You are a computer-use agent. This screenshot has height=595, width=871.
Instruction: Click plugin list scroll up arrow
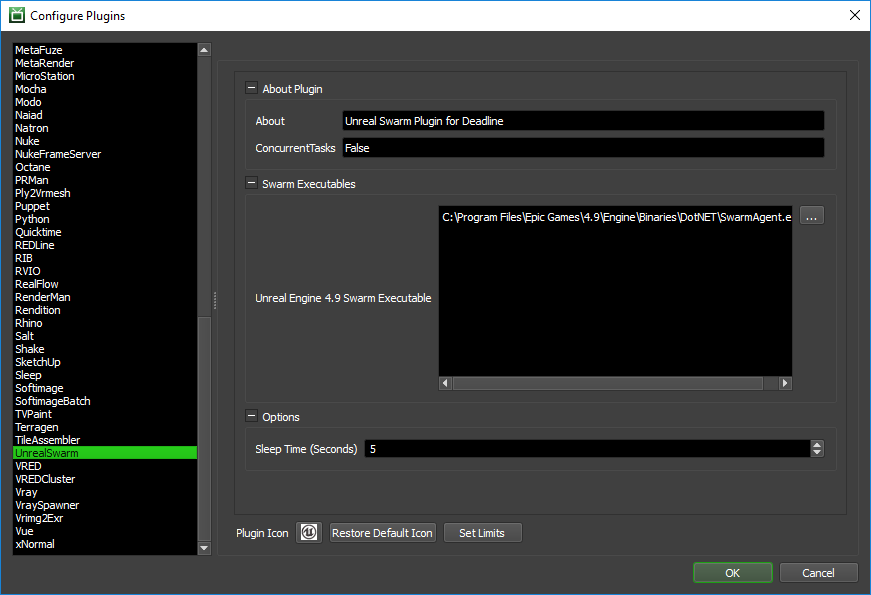coord(204,50)
